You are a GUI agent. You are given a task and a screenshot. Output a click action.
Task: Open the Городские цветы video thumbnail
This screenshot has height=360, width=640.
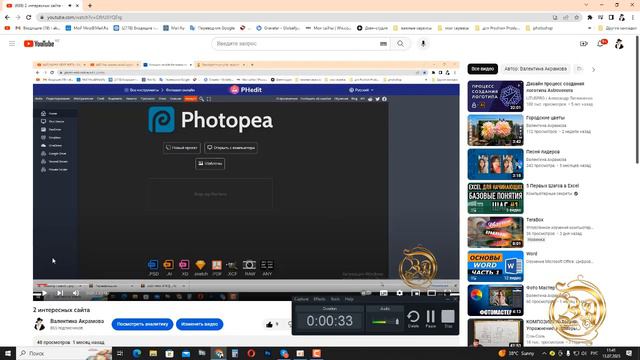pyautogui.click(x=495, y=130)
